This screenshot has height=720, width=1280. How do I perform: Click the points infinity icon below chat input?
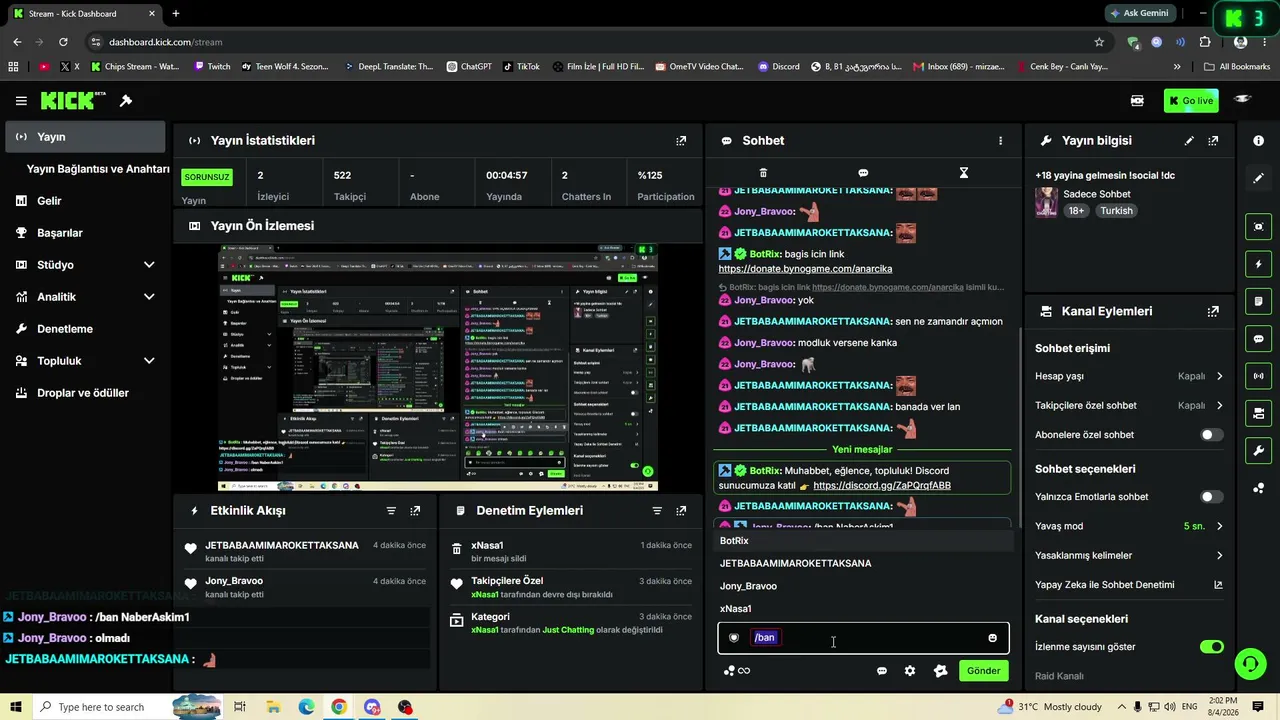pos(737,671)
